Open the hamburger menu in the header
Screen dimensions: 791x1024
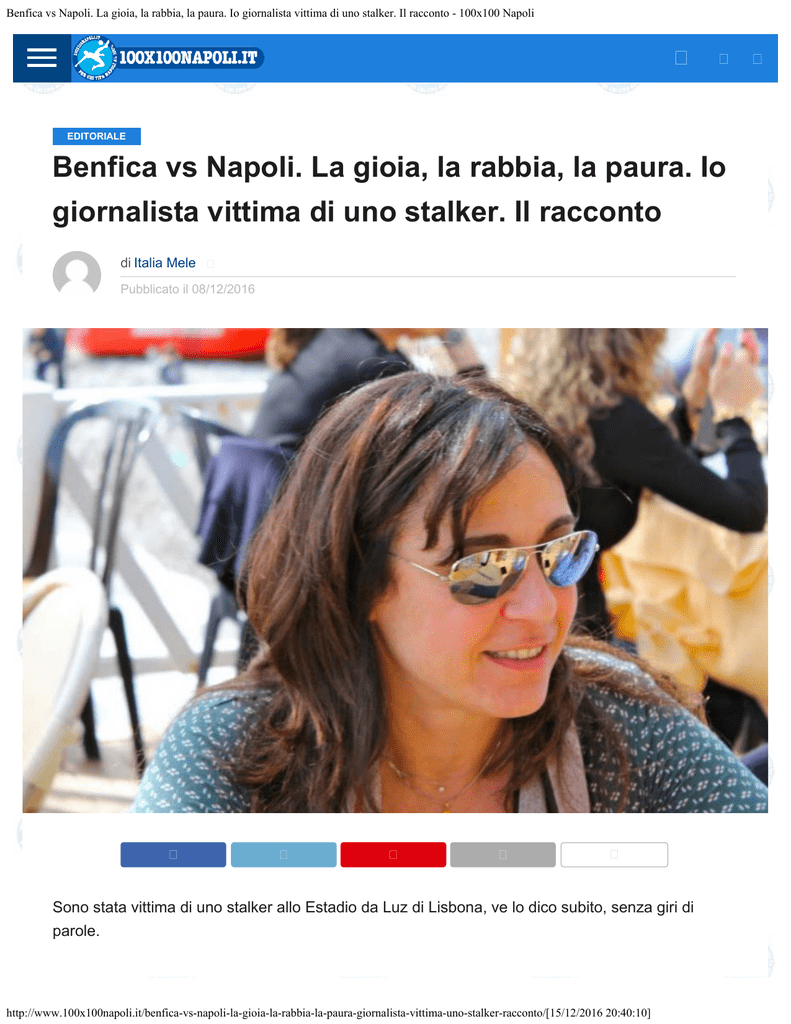pos(42,58)
